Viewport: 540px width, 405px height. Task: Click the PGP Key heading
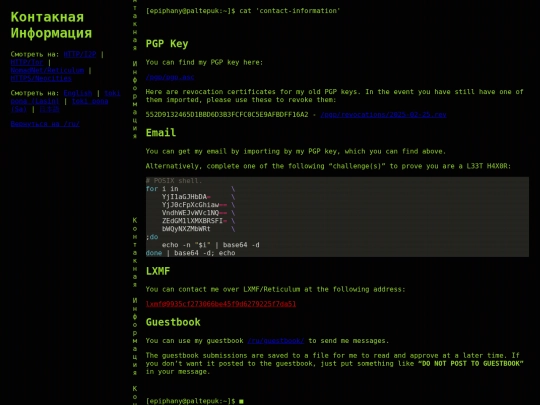167,44
